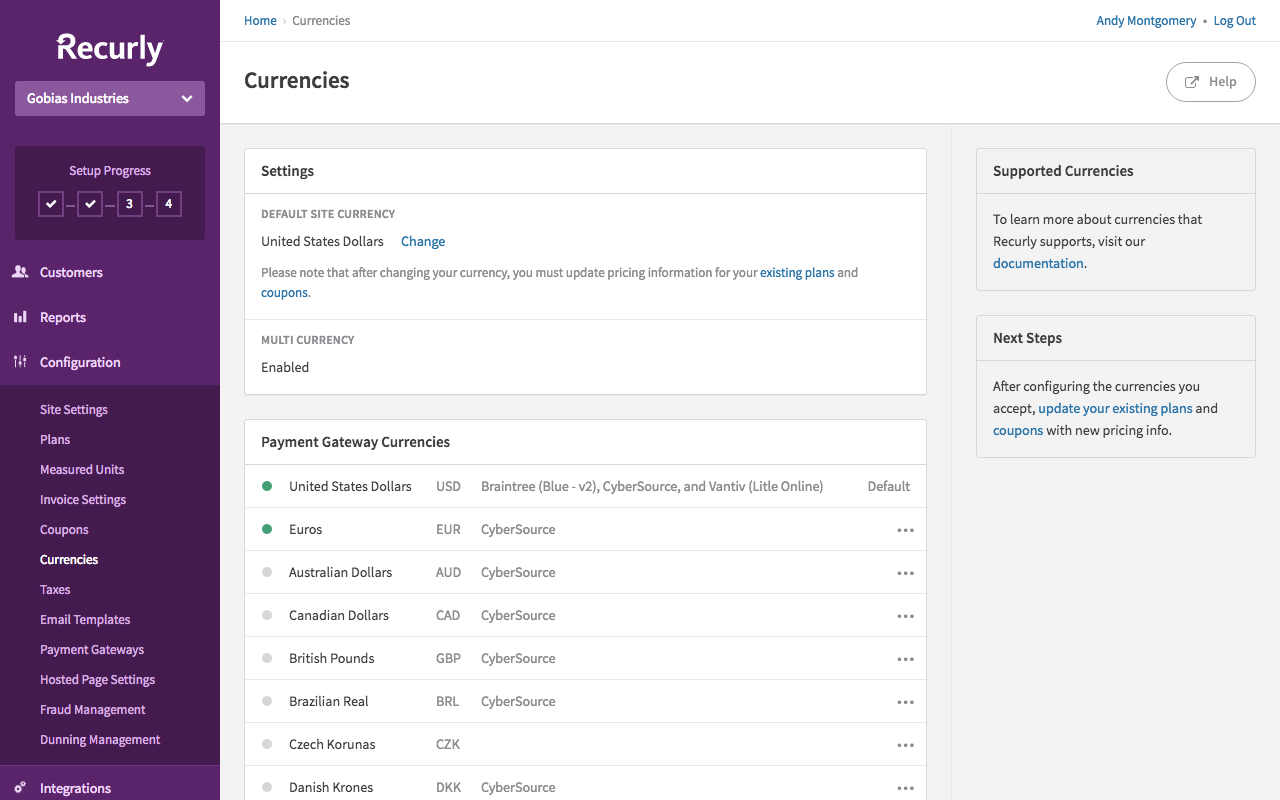
Task: Open the Recurly documentation link
Action: [1037, 263]
